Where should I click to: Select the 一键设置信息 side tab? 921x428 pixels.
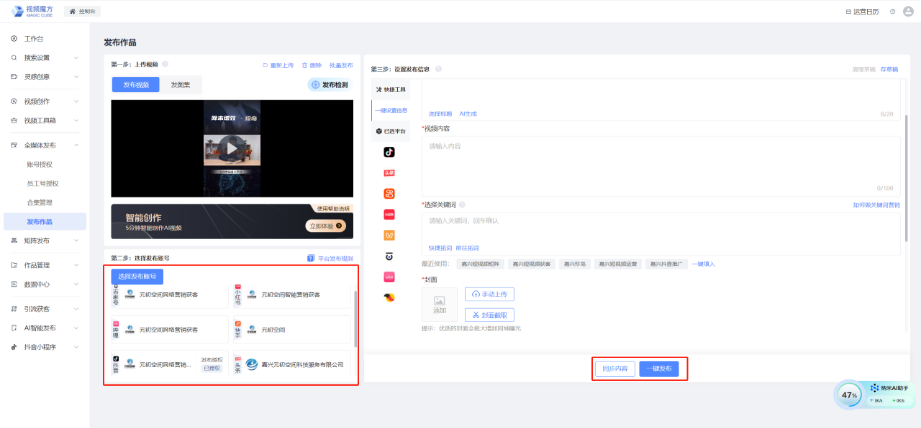coord(391,110)
